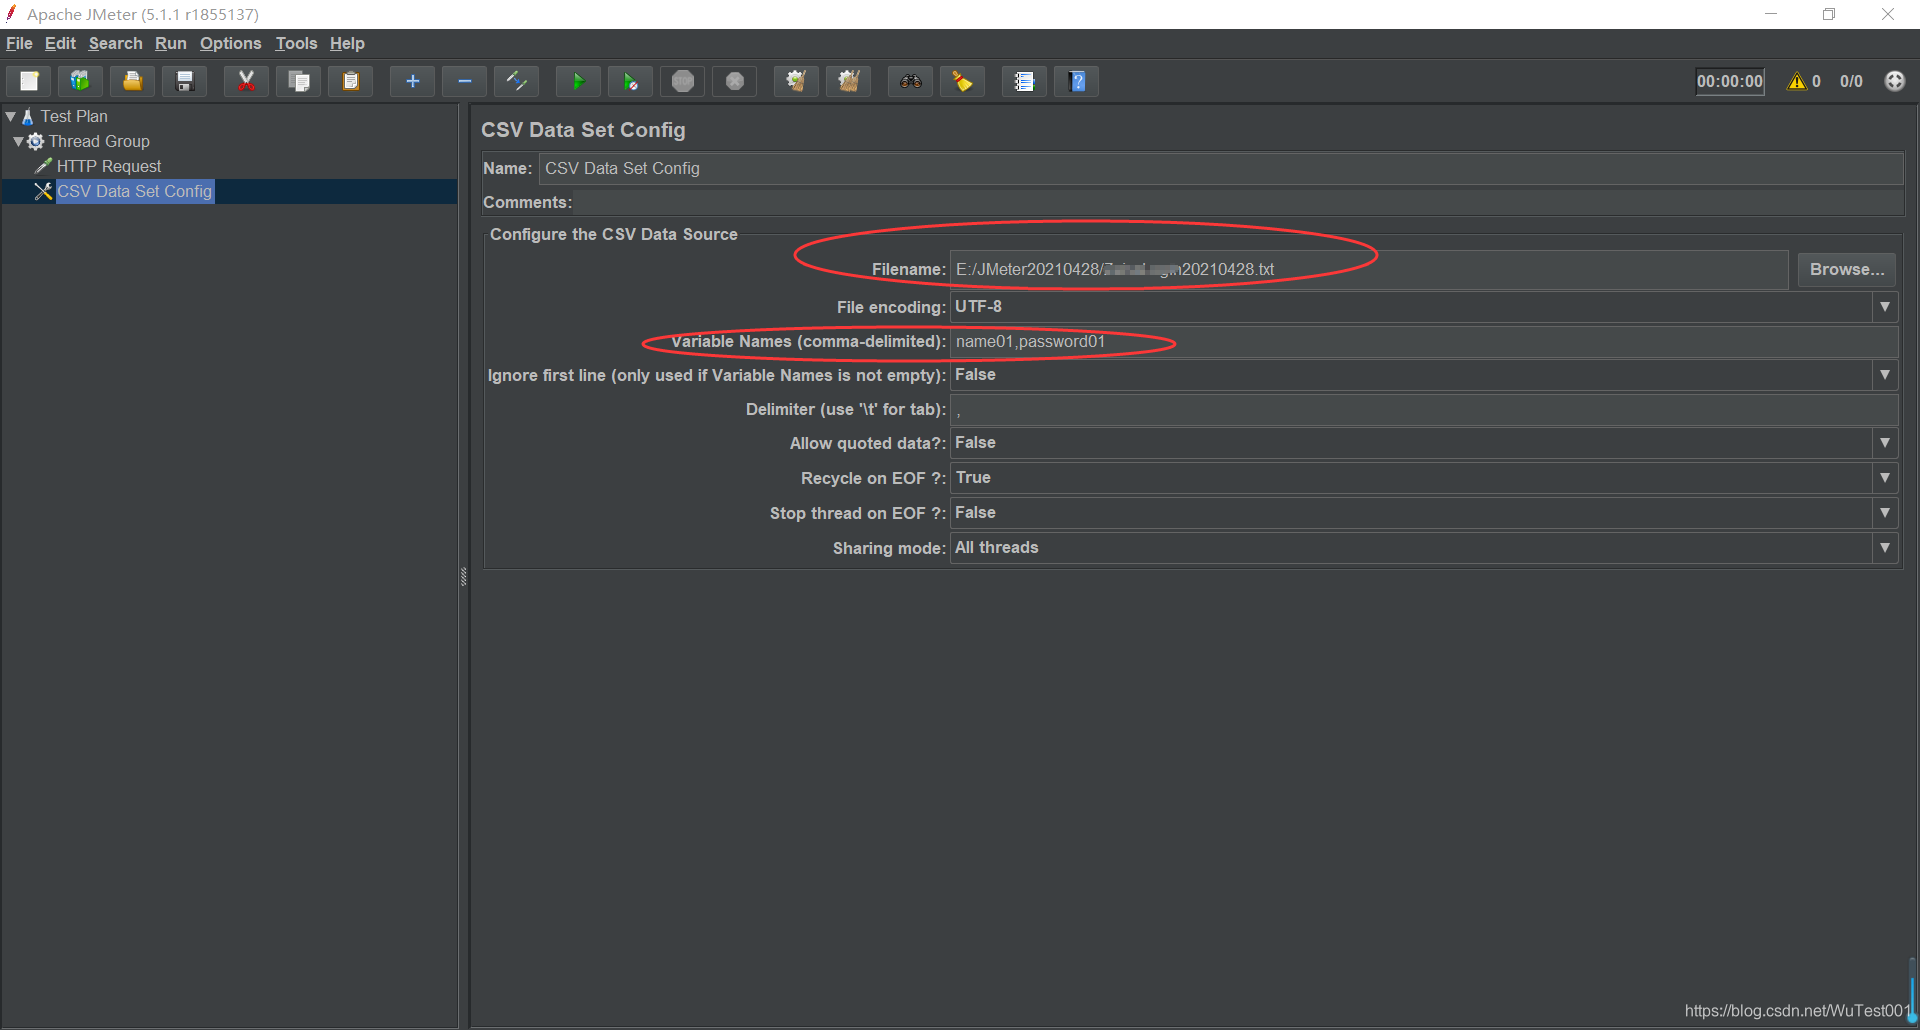
Task: Cut the element with the scissors icon
Action: 246,81
